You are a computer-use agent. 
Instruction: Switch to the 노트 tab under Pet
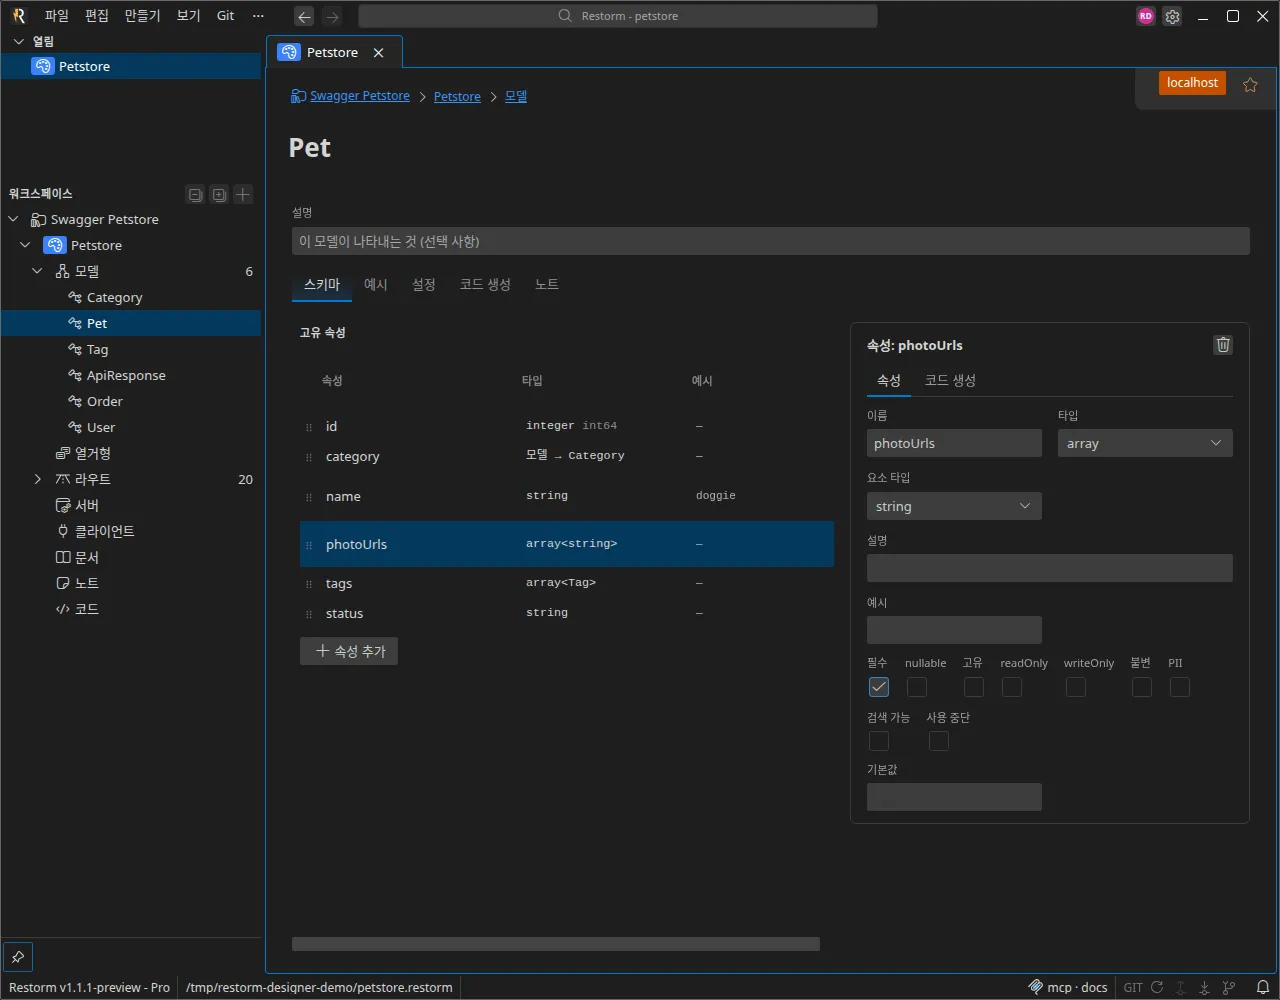click(547, 285)
